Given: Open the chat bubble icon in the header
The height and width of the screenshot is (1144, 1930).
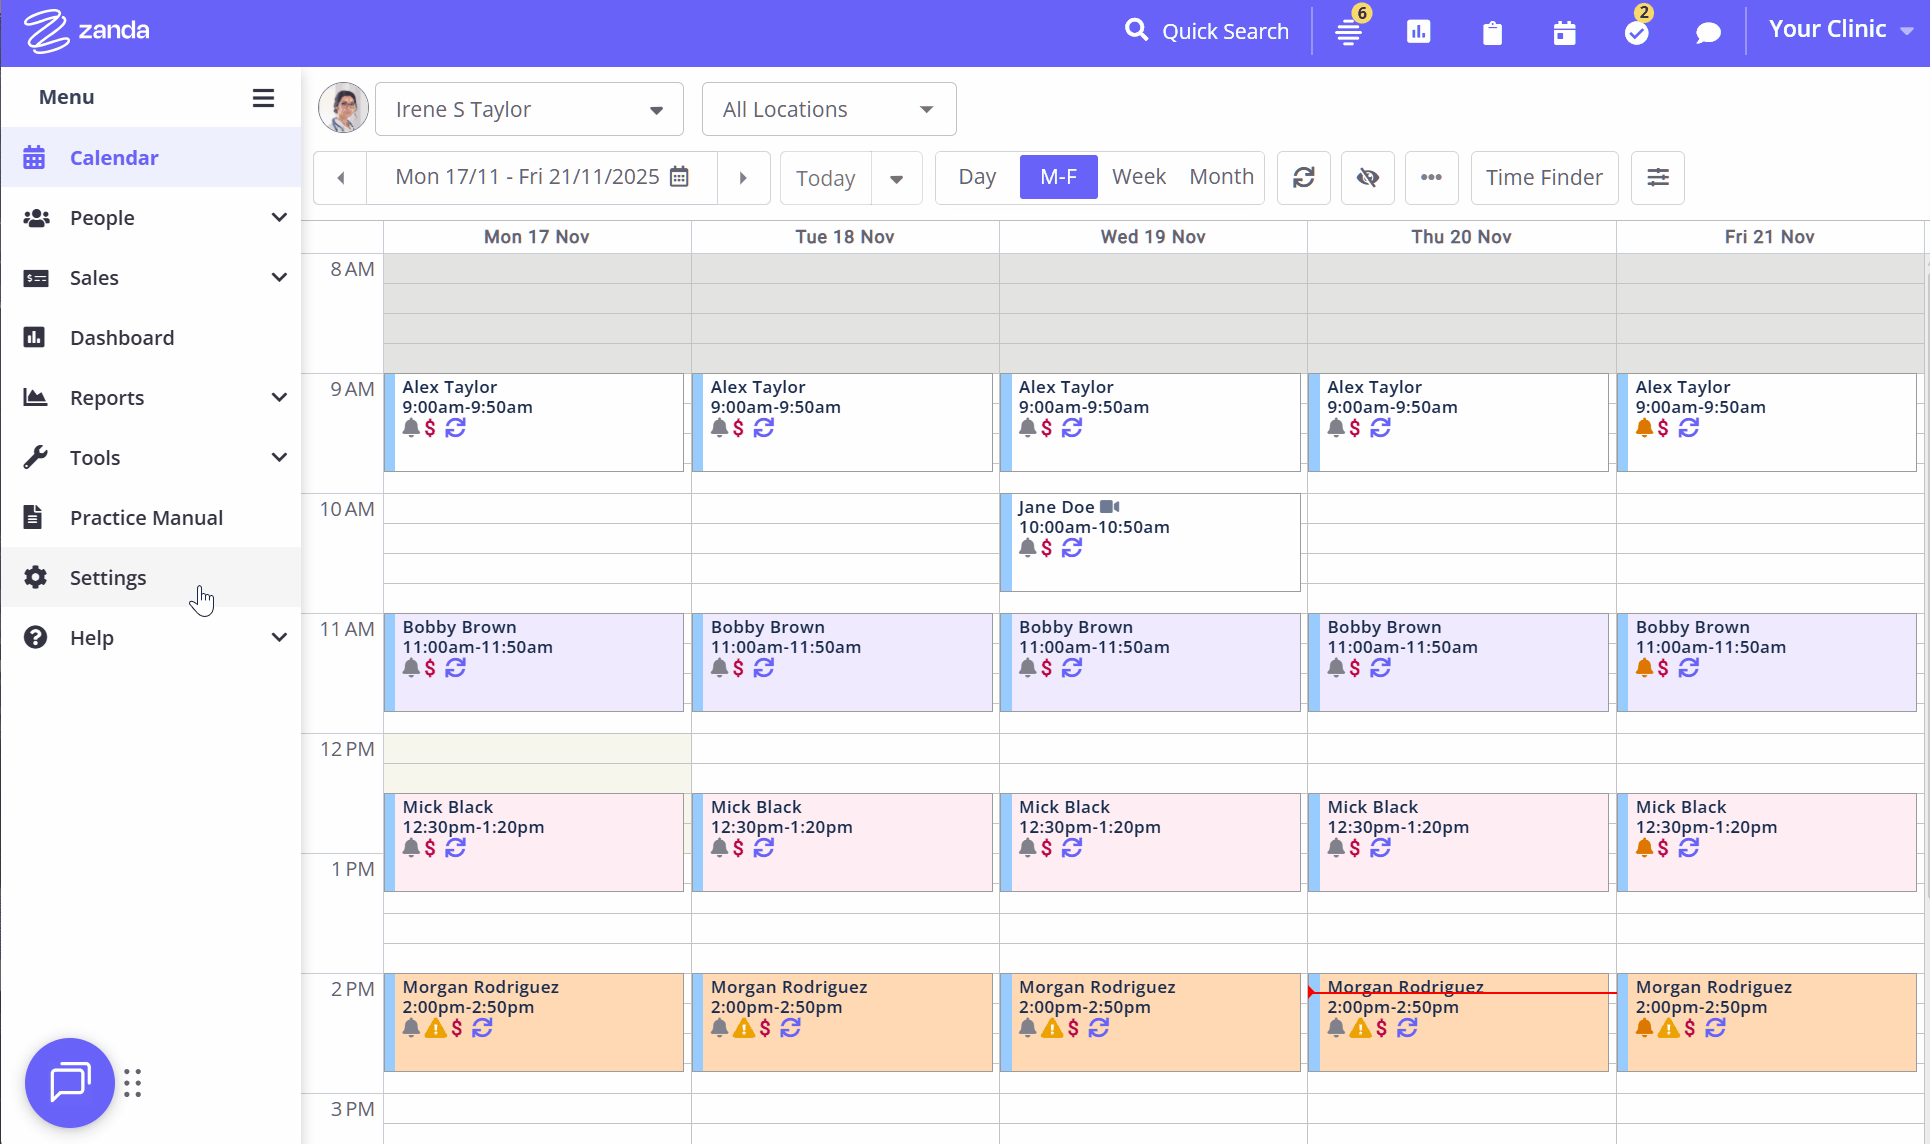Looking at the screenshot, I should [1708, 32].
